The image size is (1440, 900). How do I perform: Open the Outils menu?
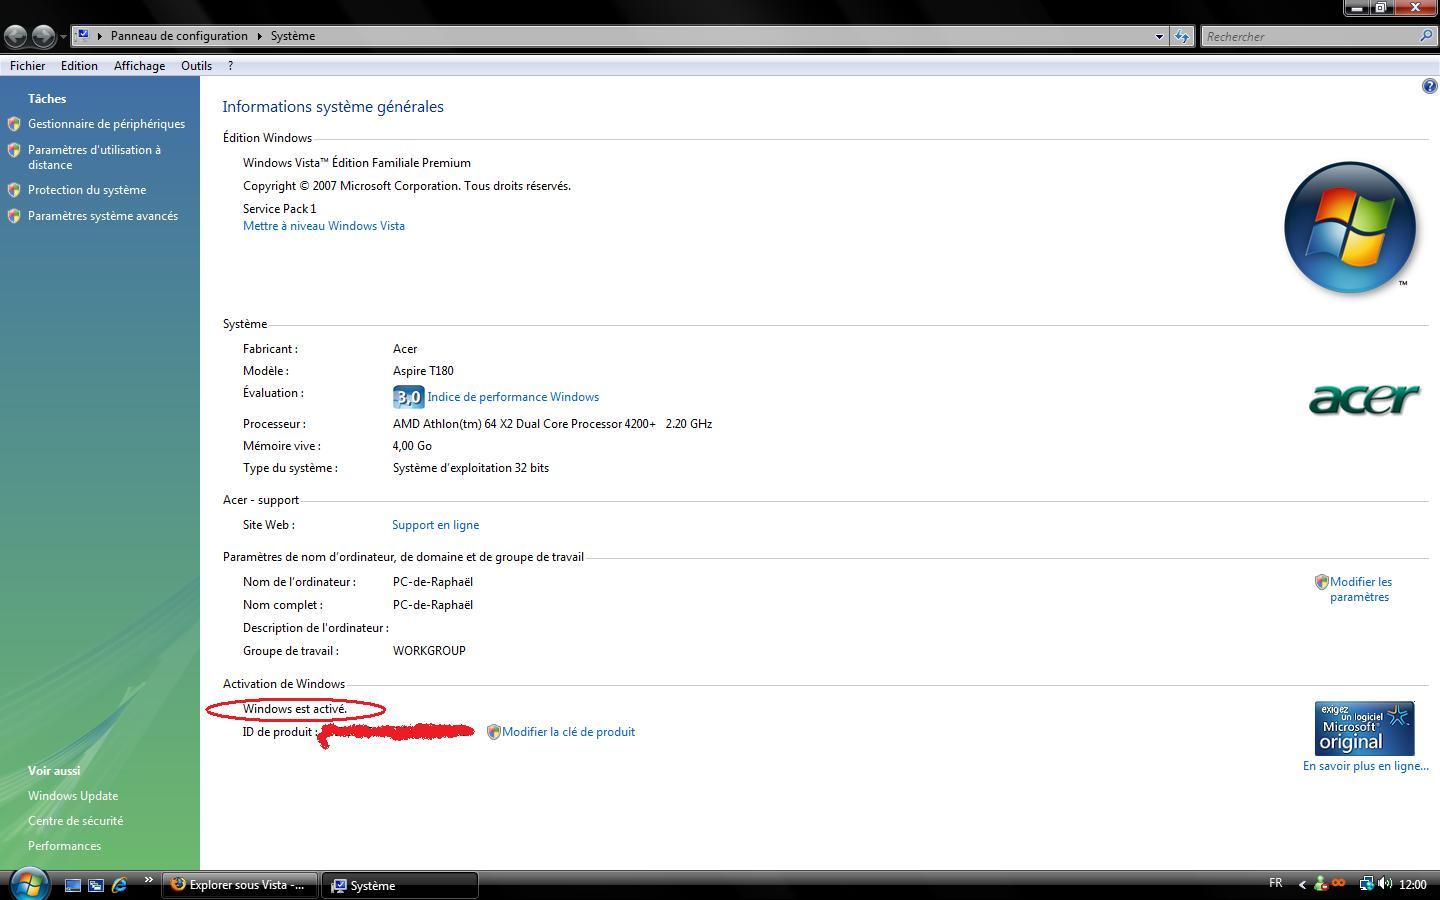[x=196, y=66]
